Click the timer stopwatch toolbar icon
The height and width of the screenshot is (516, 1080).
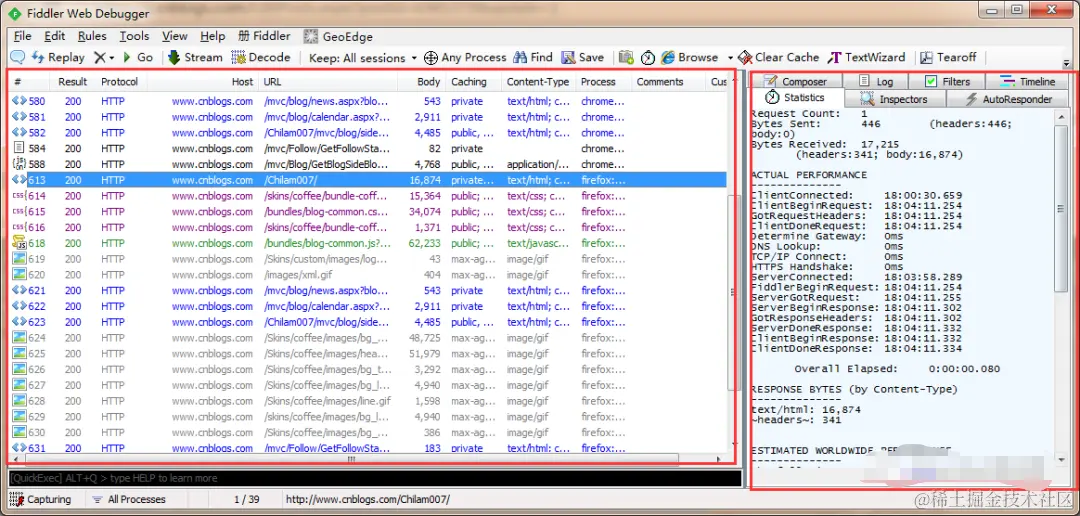pos(647,57)
